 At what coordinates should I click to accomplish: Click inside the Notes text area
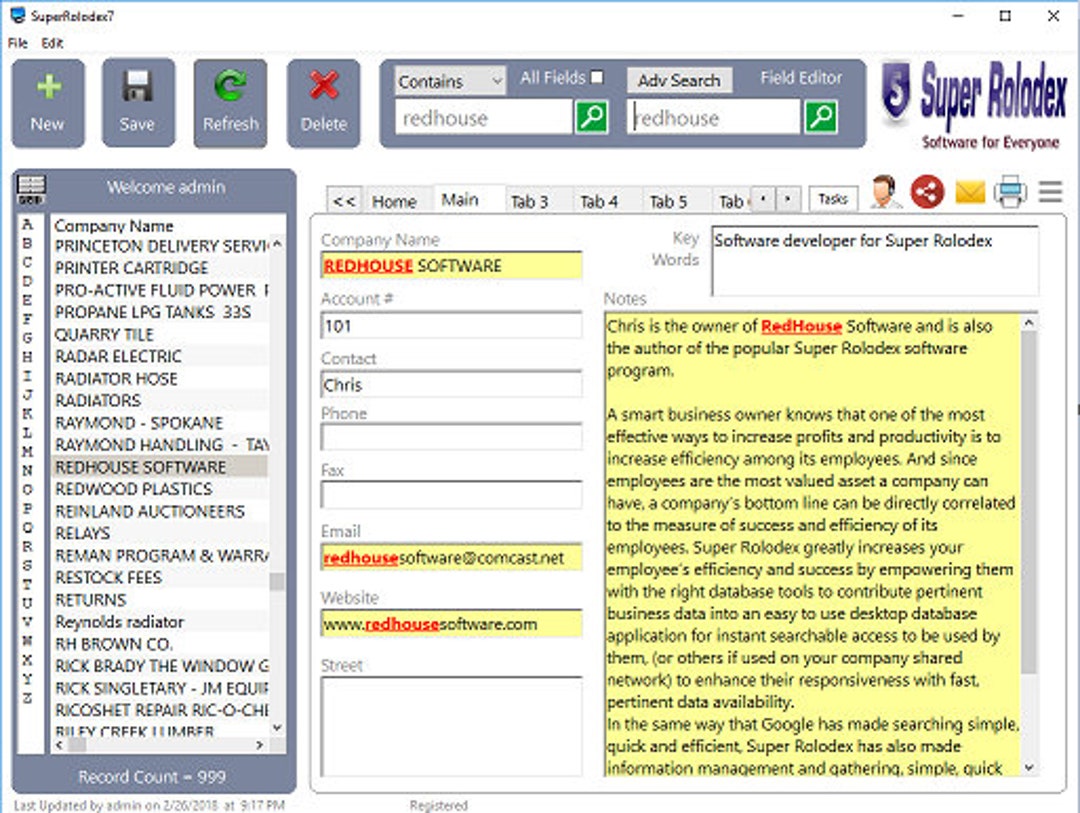coord(813,544)
